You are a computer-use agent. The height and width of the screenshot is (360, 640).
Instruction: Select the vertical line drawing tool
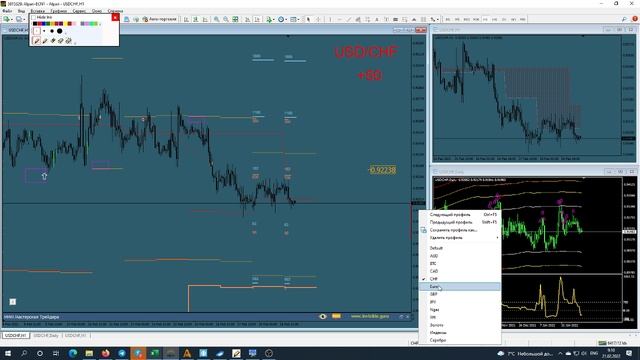tap(330, 19)
